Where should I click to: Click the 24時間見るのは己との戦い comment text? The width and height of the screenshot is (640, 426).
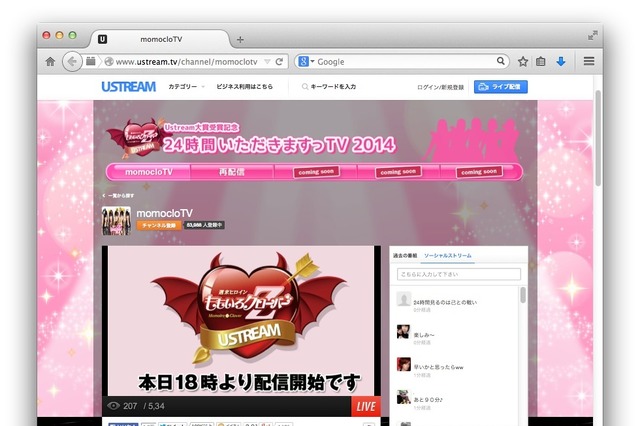445,302
